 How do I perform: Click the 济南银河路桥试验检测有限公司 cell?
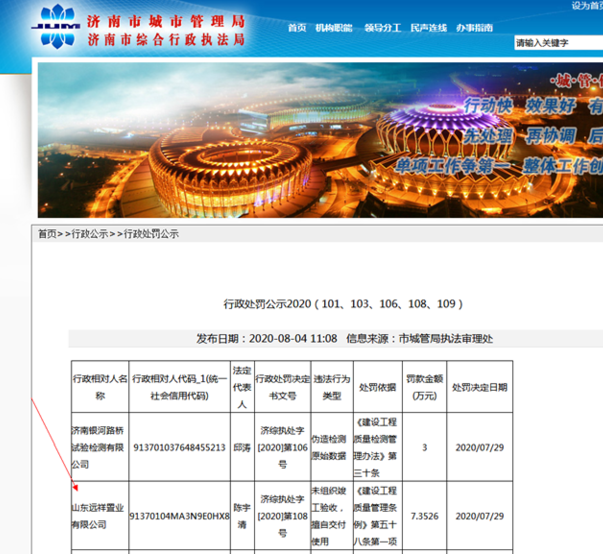coord(100,448)
